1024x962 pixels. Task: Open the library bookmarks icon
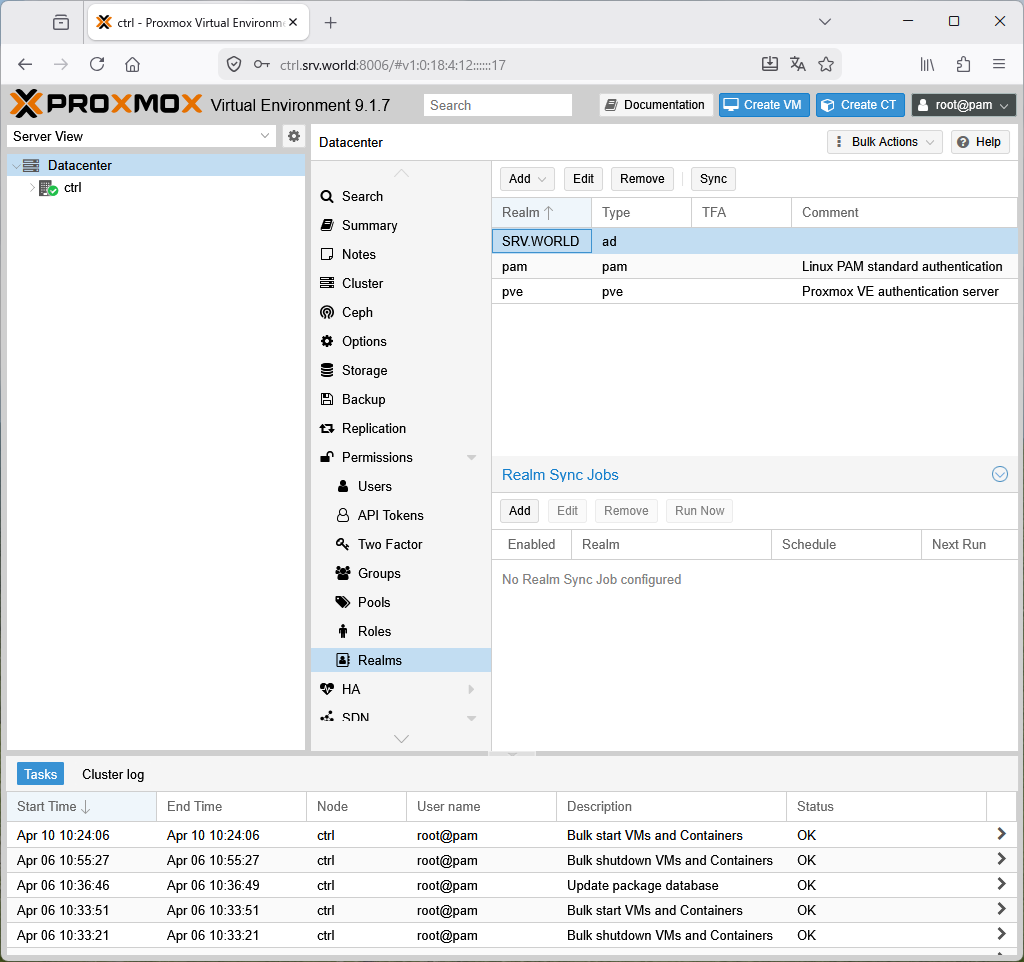(927, 64)
